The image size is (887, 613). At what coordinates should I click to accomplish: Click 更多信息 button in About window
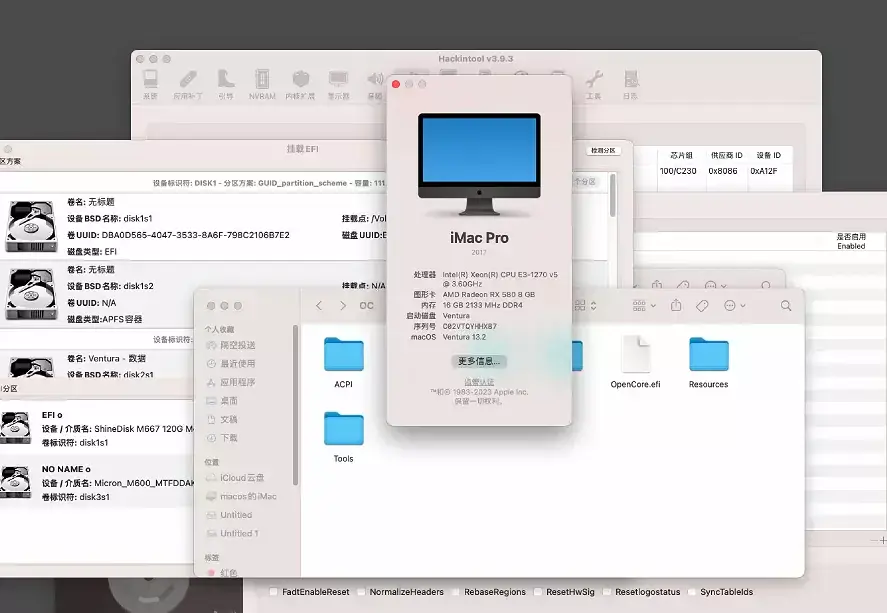[479, 361]
